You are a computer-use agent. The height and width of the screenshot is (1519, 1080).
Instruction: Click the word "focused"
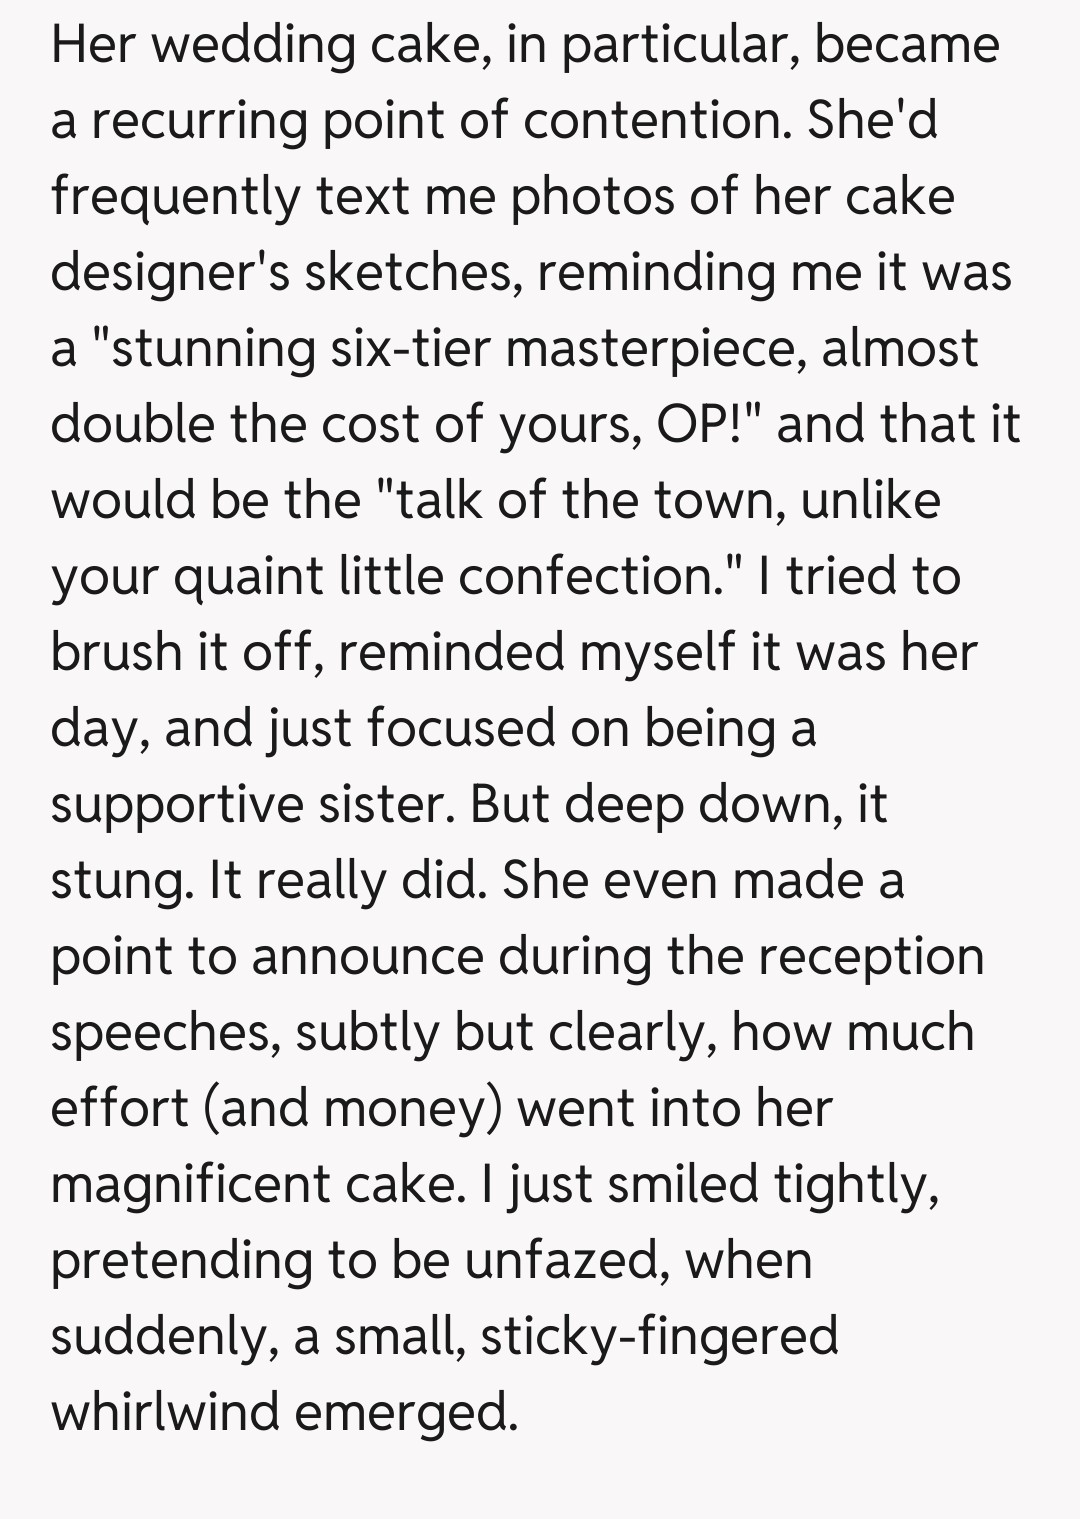[461, 730]
